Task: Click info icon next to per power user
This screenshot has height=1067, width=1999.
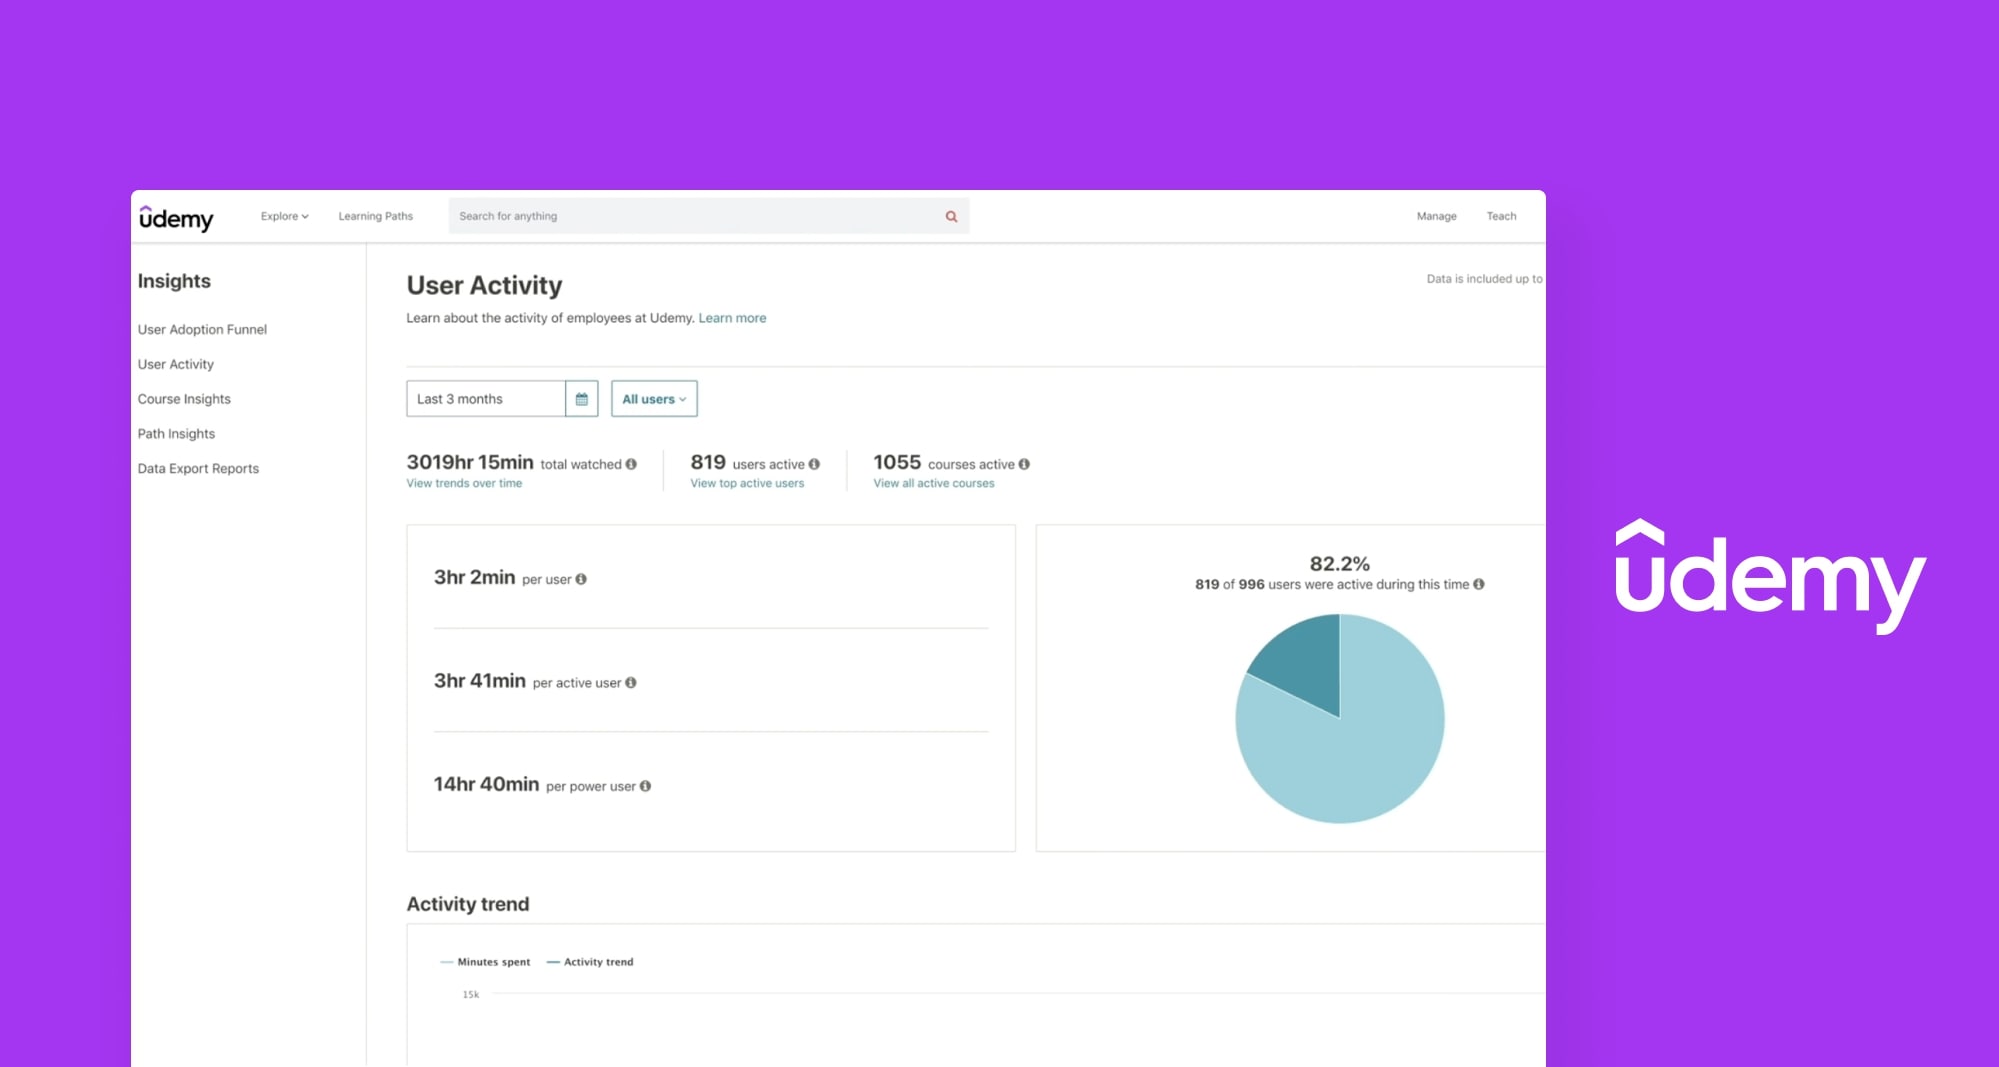Action: coord(645,786)
